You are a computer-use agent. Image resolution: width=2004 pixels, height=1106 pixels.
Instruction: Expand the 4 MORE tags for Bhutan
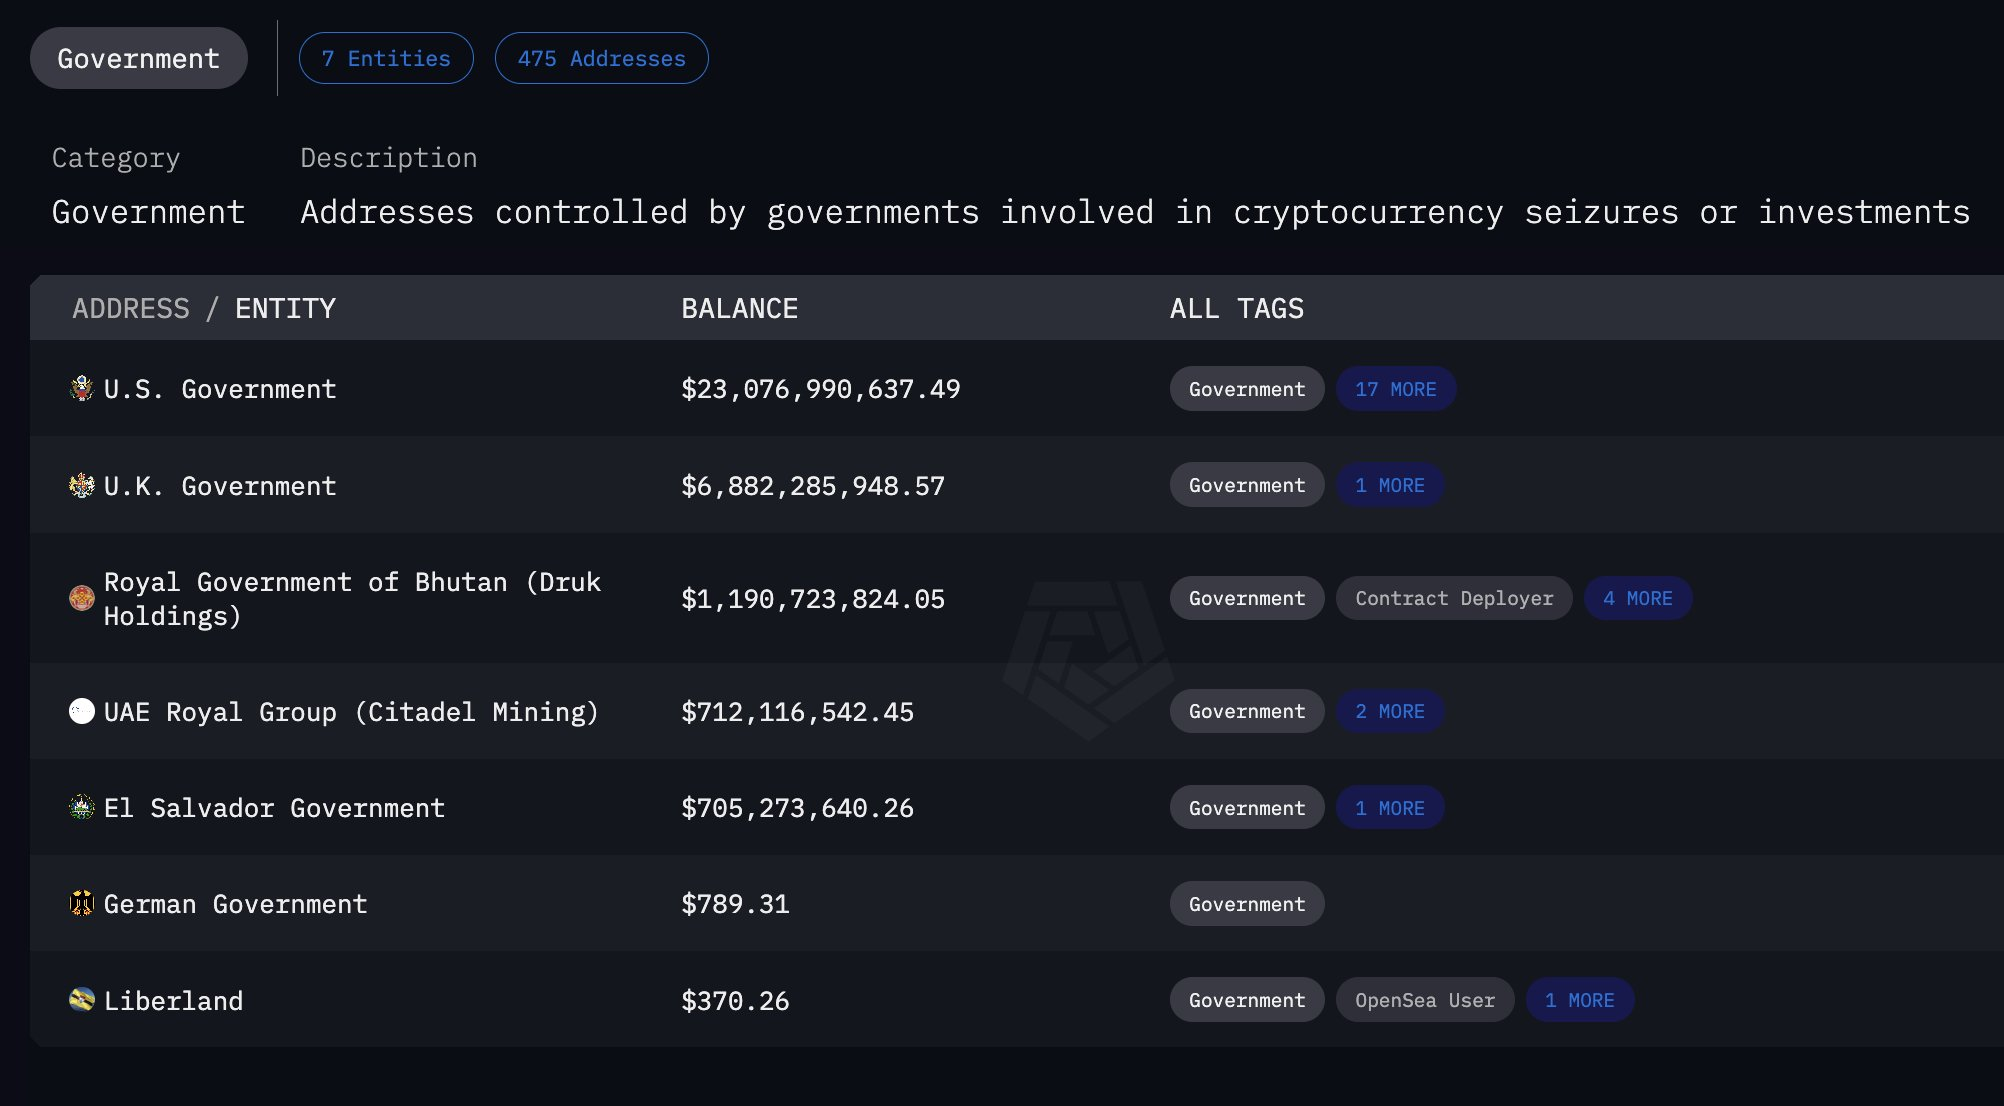(x=1637, y=598)
